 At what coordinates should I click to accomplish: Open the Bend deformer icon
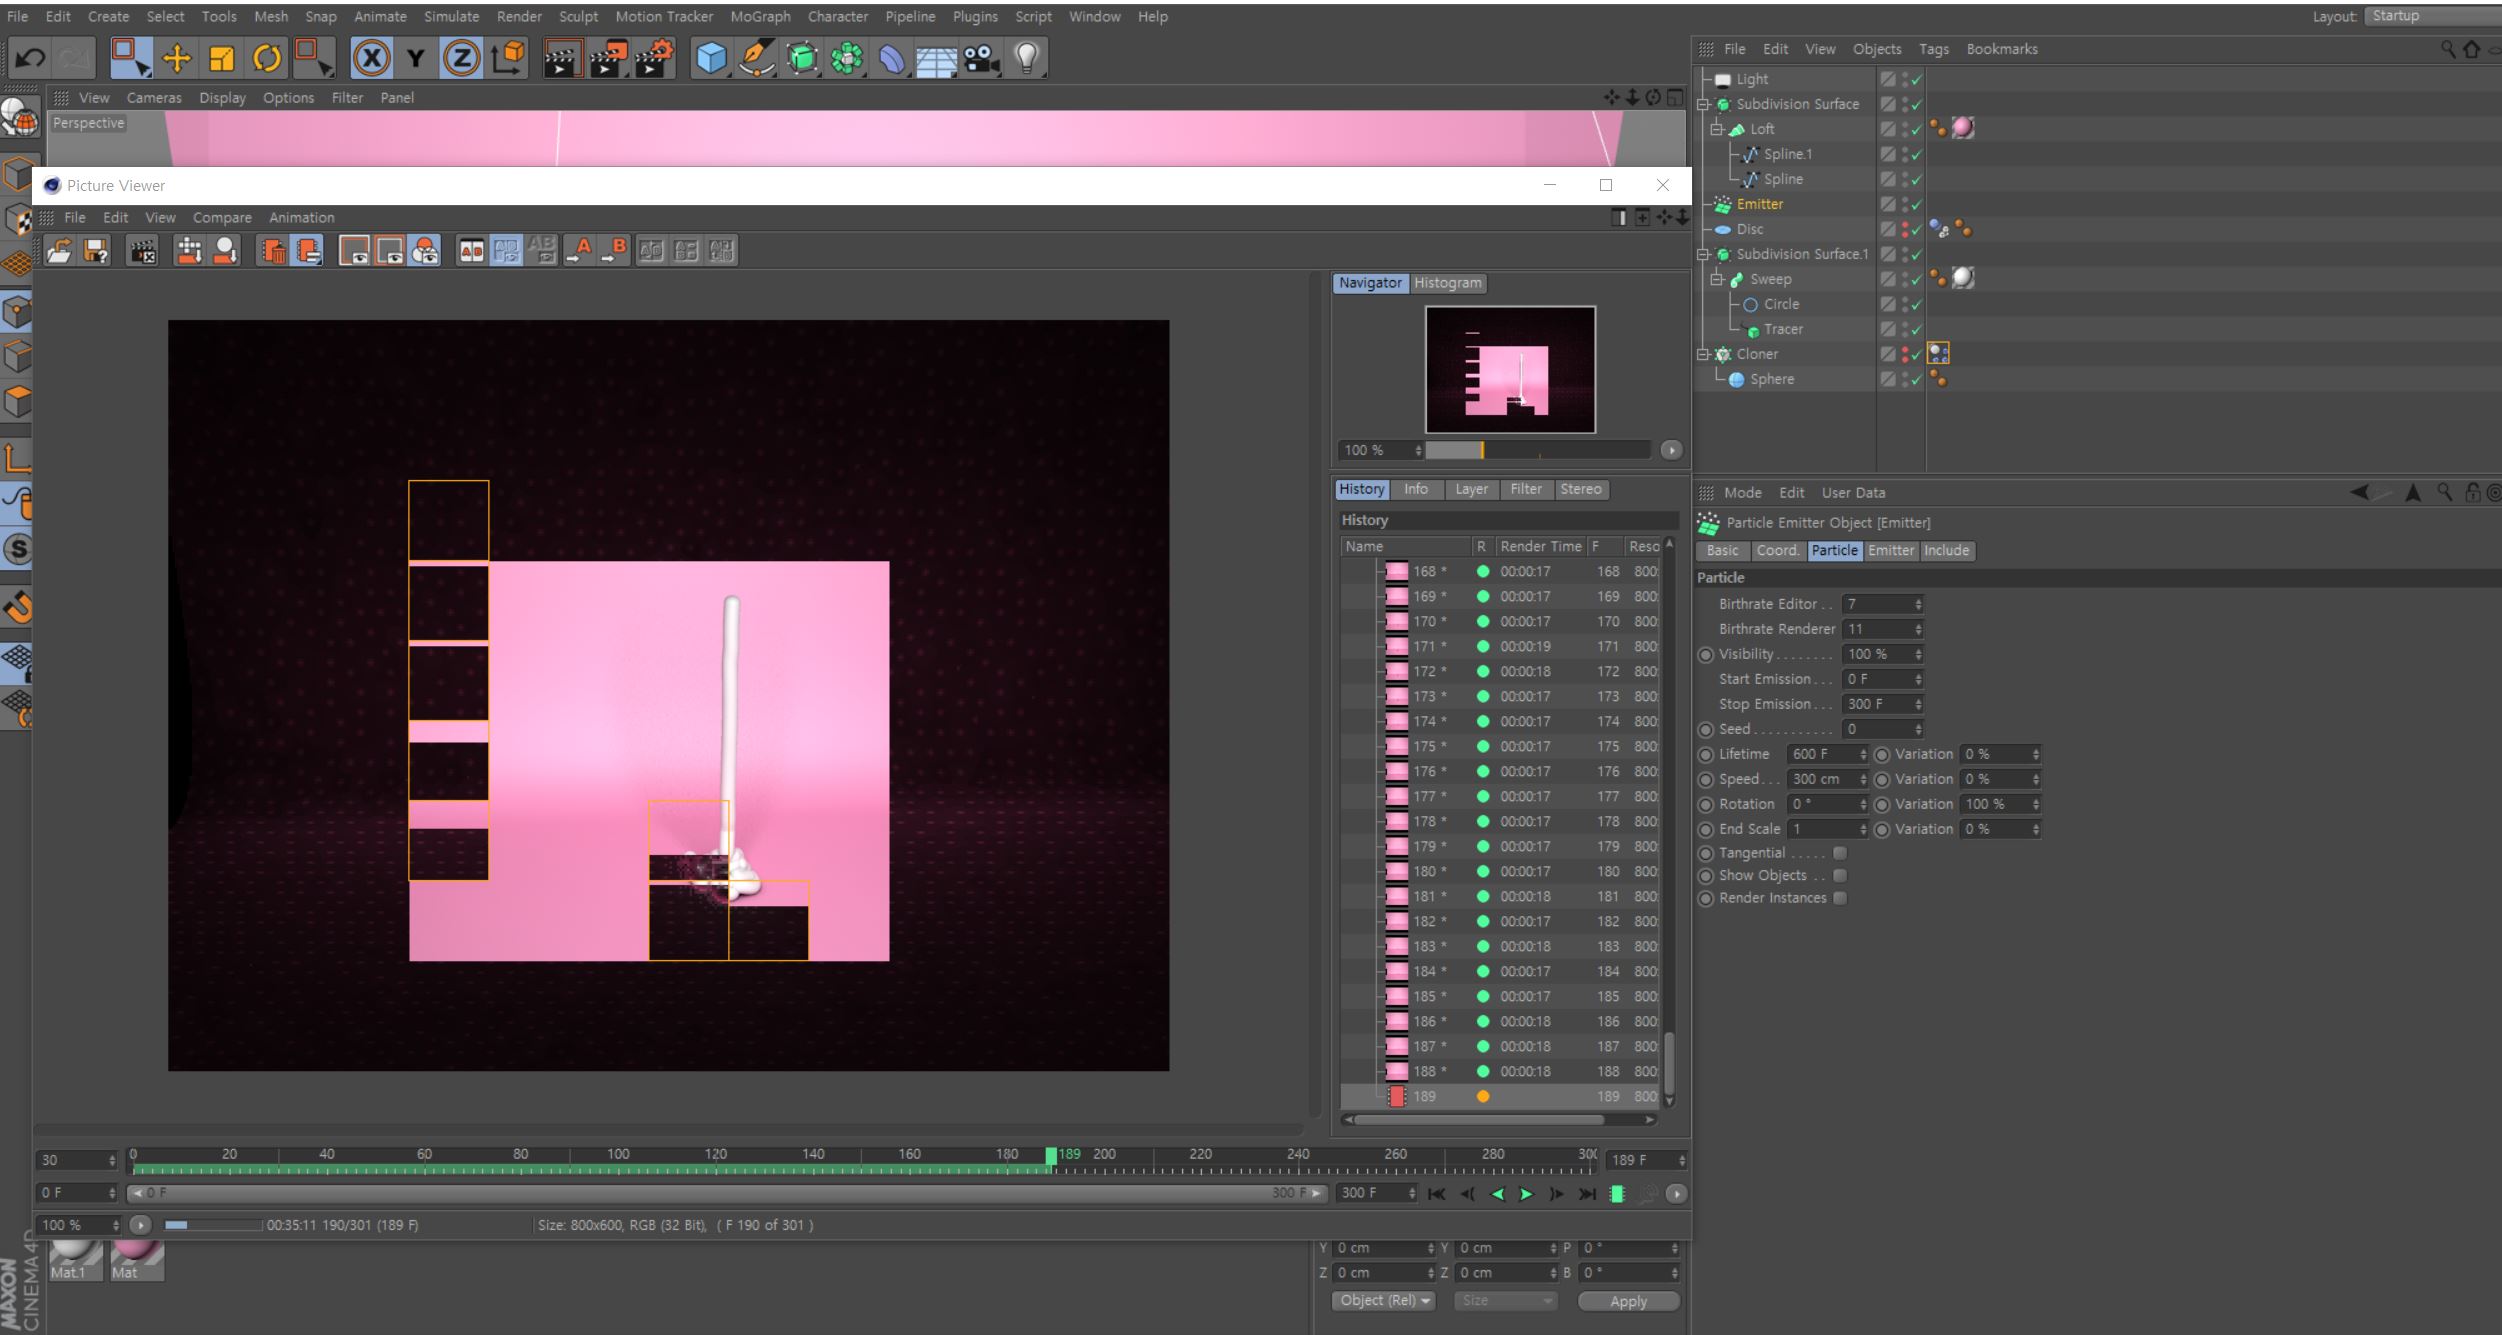tap(891, 58)
